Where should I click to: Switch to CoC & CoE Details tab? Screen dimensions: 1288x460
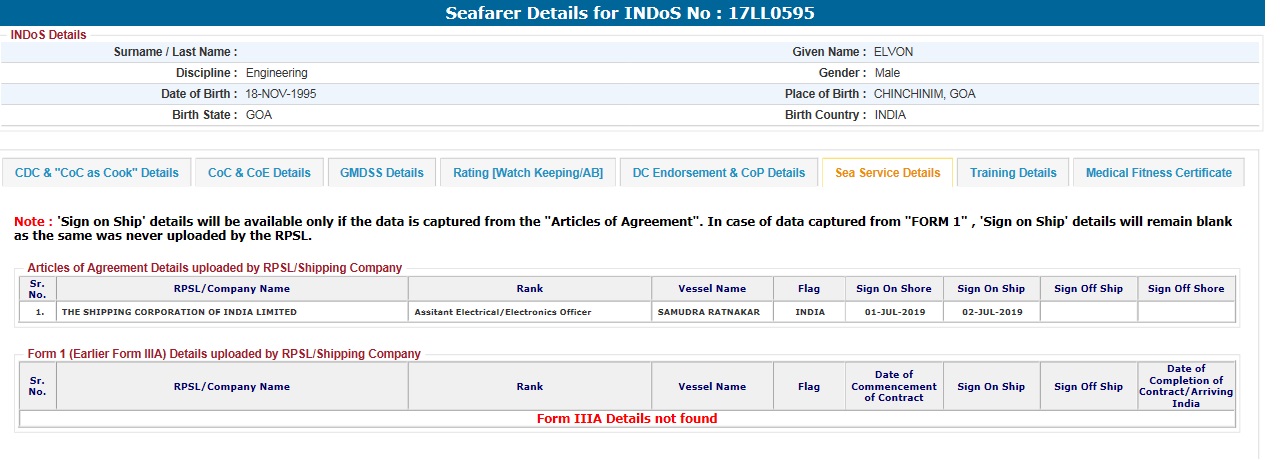[x=259, y=173]
